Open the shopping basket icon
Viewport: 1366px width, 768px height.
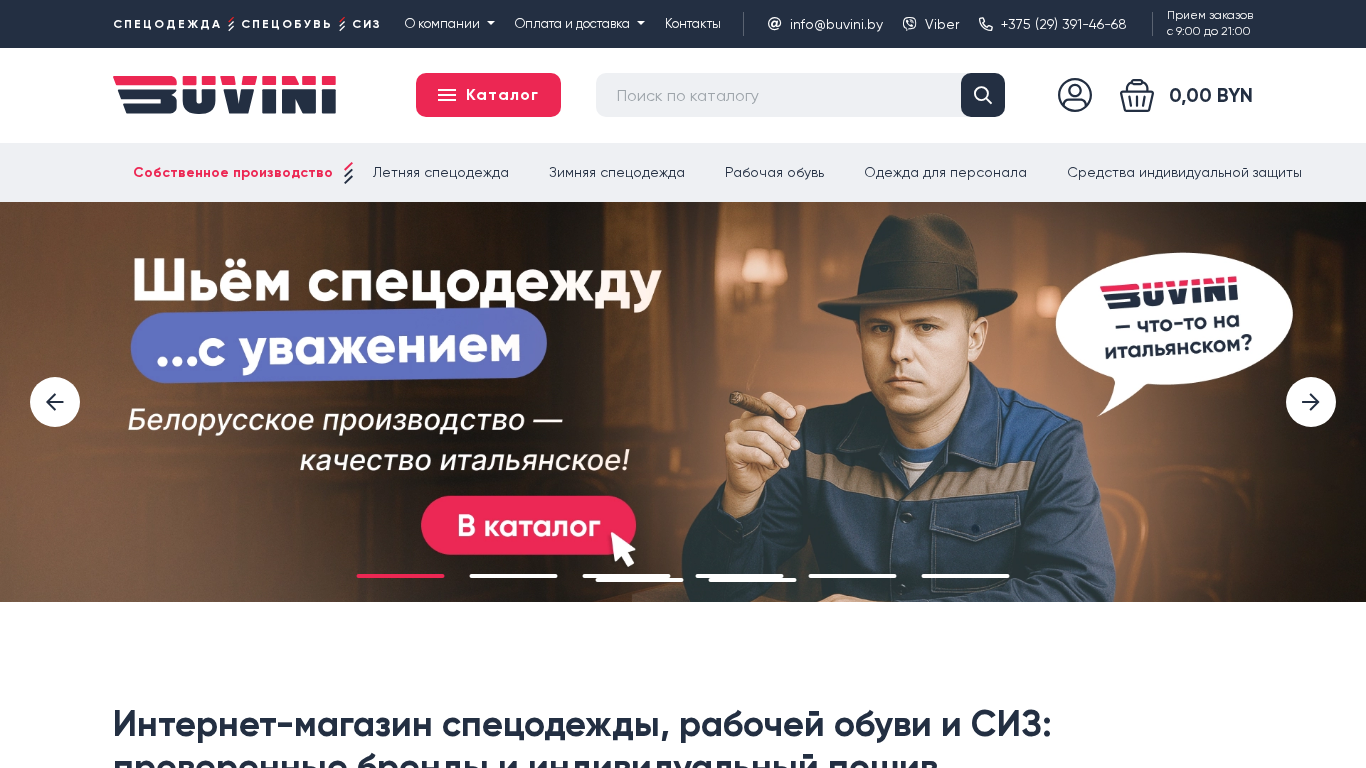[x=1137, y=95]
